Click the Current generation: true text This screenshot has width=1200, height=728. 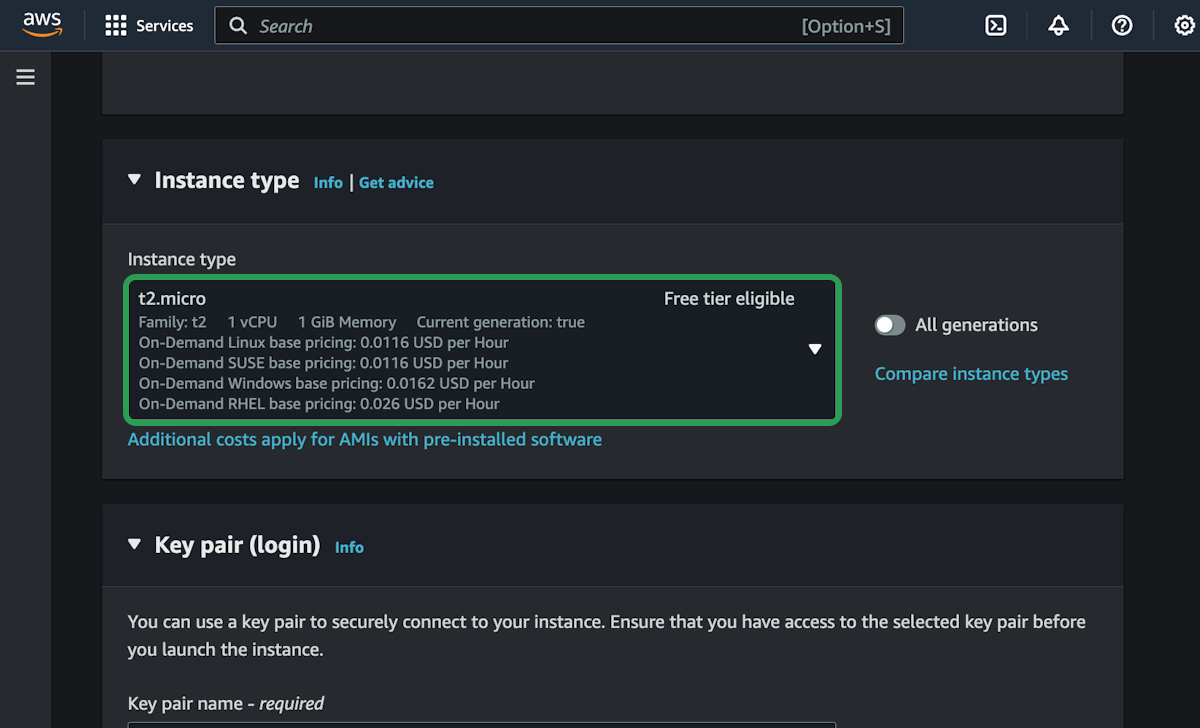point(501,322)
